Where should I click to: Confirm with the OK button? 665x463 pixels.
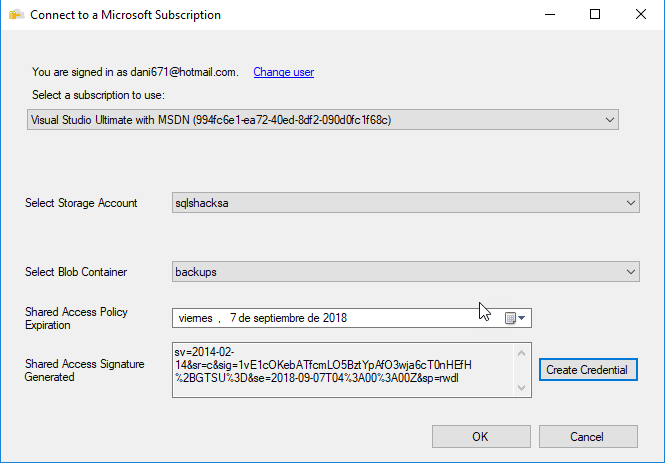(480, 437)
